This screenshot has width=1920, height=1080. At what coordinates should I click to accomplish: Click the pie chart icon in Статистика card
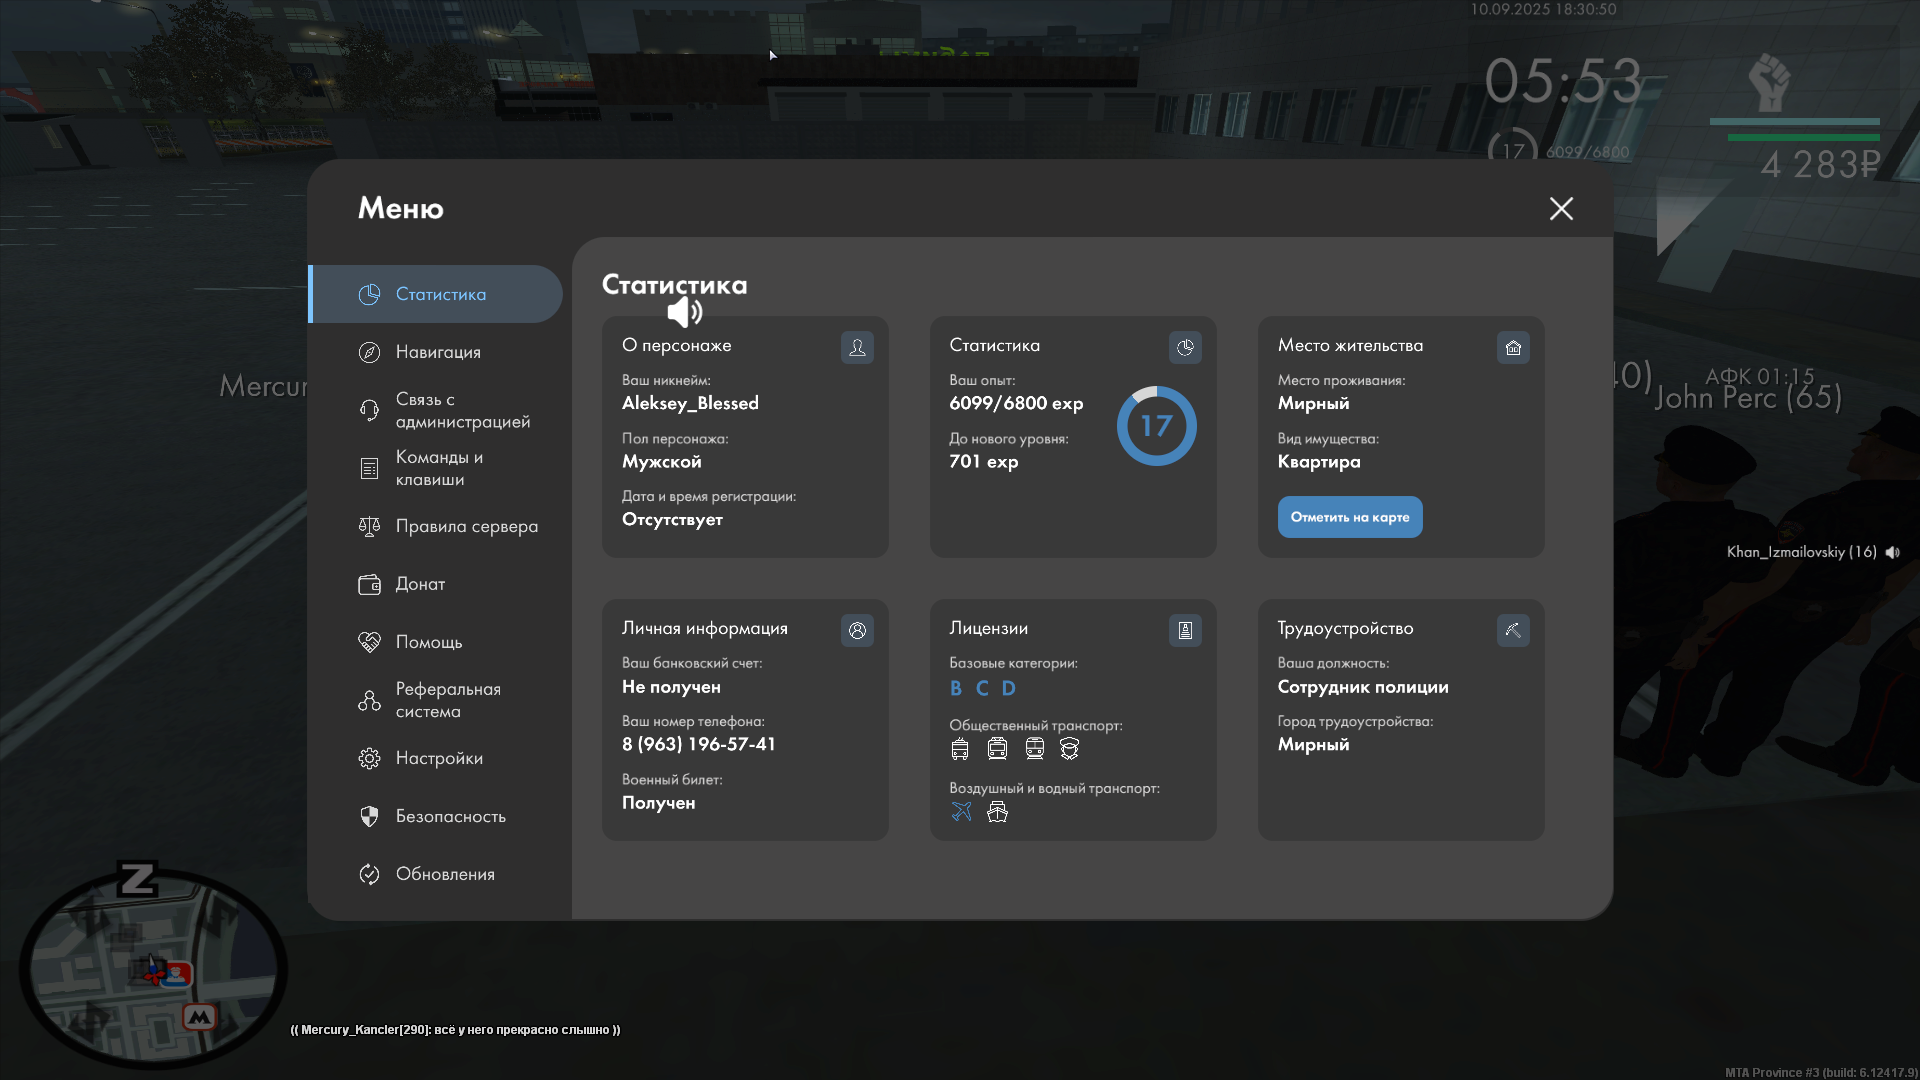tap(1185, 347)
